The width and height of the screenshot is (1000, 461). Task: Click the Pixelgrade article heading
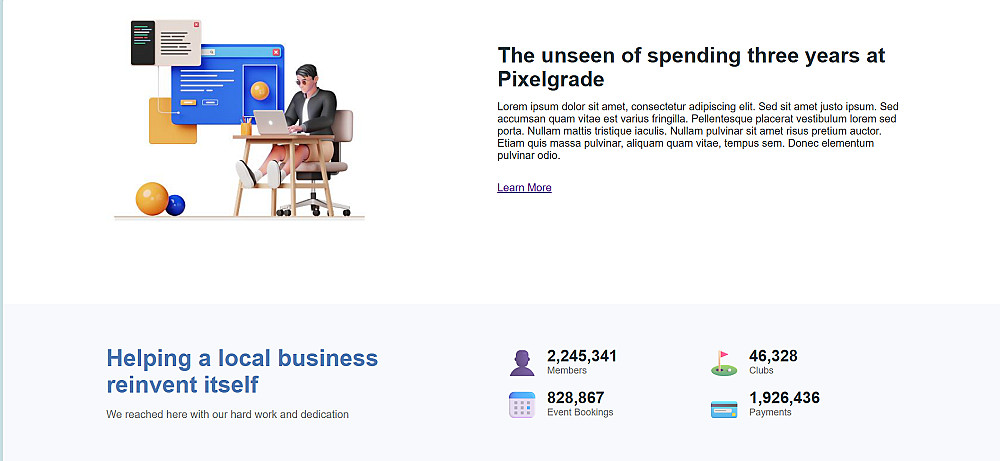(x=691, y=67)
